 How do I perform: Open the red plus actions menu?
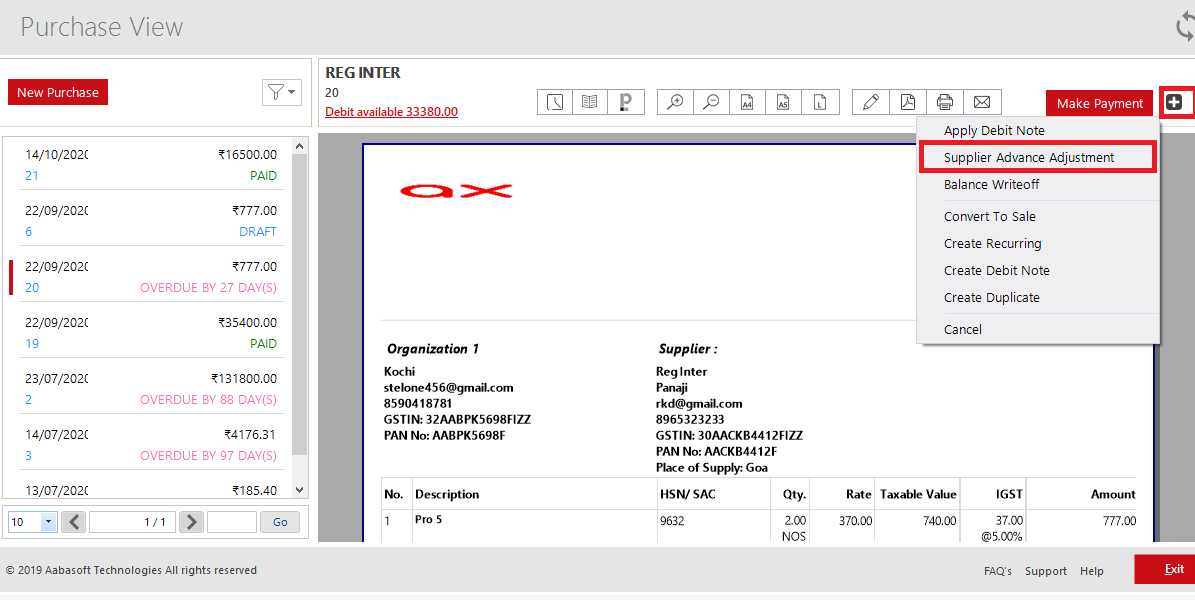(x=1176, y=101)
